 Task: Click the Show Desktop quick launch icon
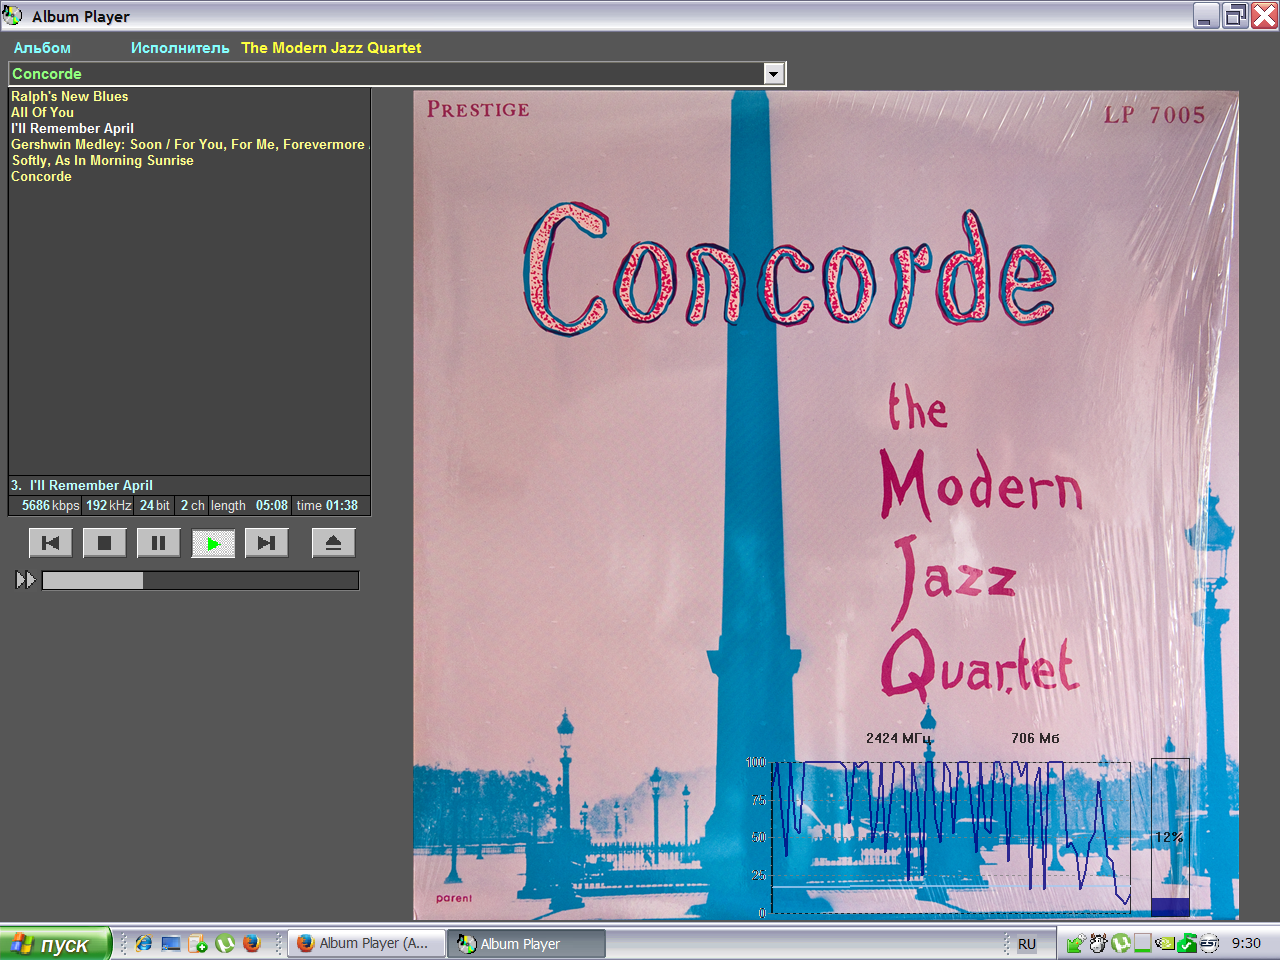171,943
